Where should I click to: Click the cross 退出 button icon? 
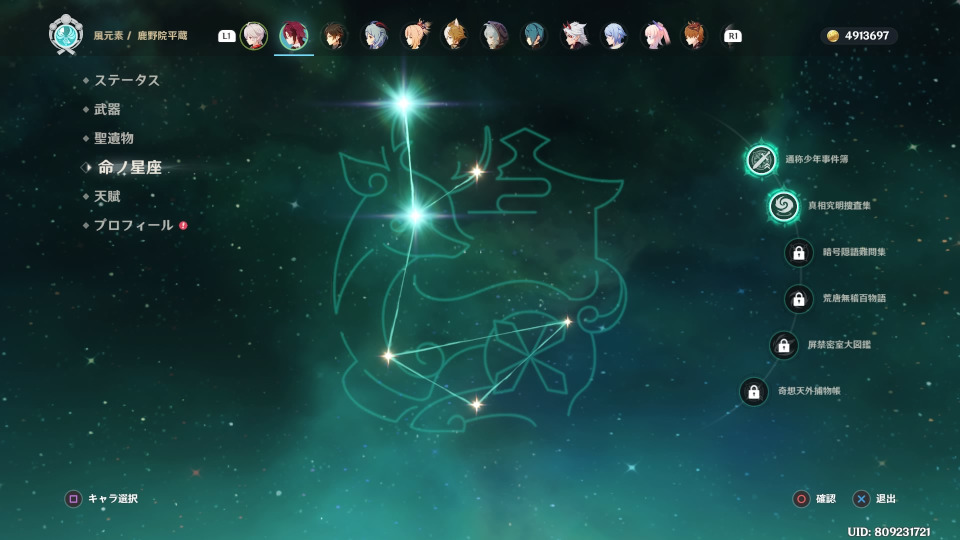pyautogui.click(x=861, y=499)
